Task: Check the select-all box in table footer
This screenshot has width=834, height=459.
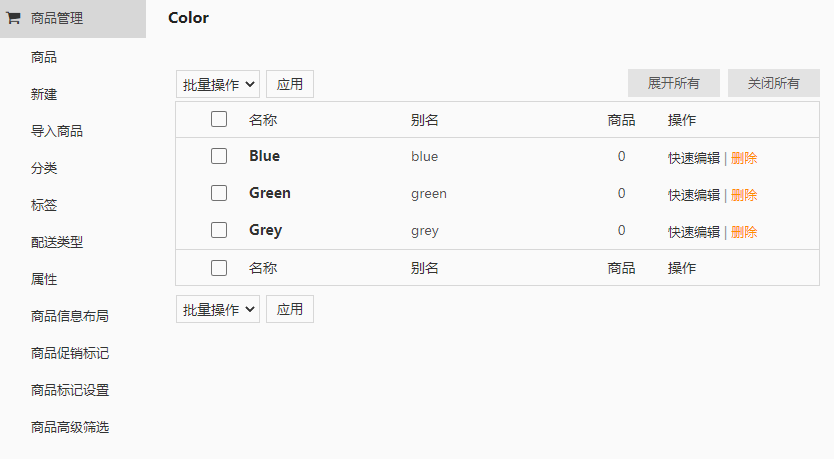Action: (219, 268)
